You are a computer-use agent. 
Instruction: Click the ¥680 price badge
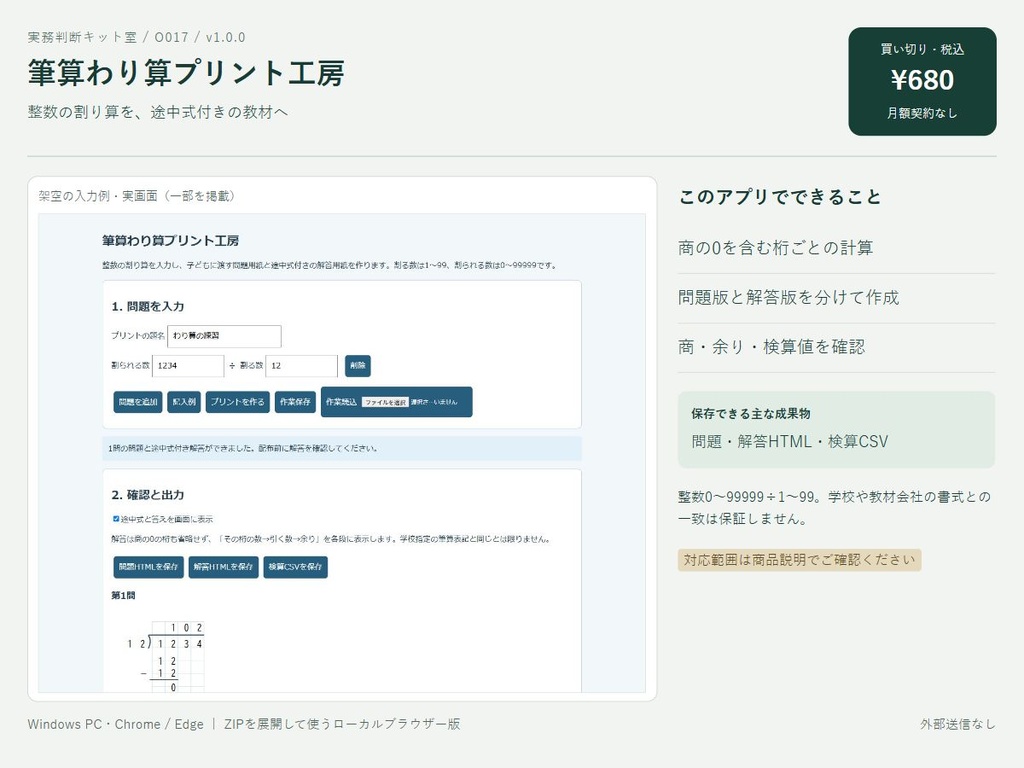(922, 82)
